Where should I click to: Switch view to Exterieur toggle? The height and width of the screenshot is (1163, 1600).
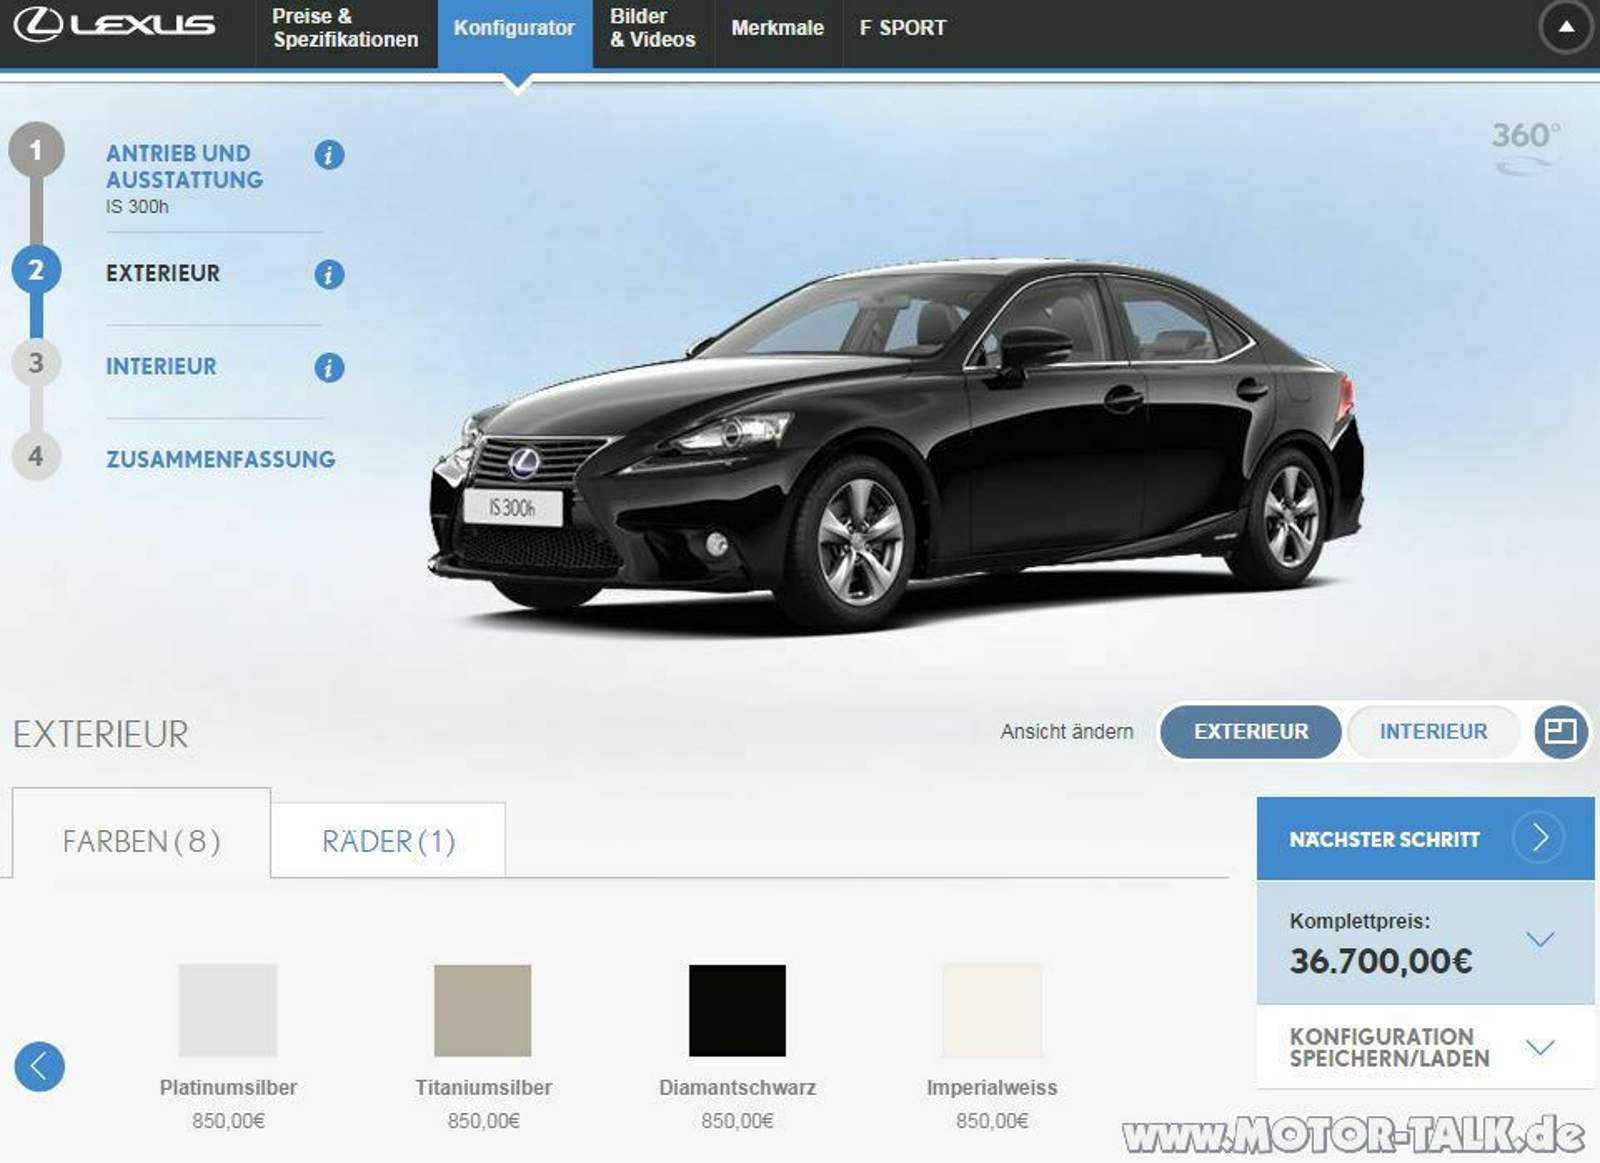[1250, 732]
